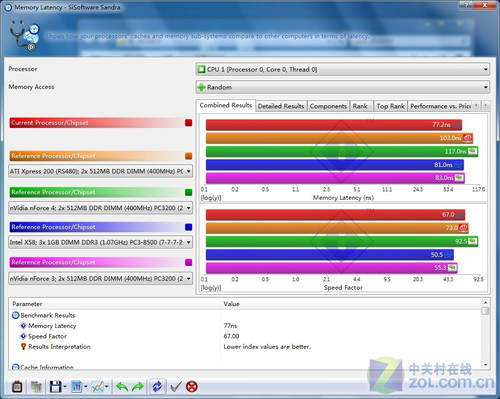The height and width of the screenshot is (399, 500).
Task: Open the nVidia nForce 3 reference dropdown
Action: click(x=100, y=278)
